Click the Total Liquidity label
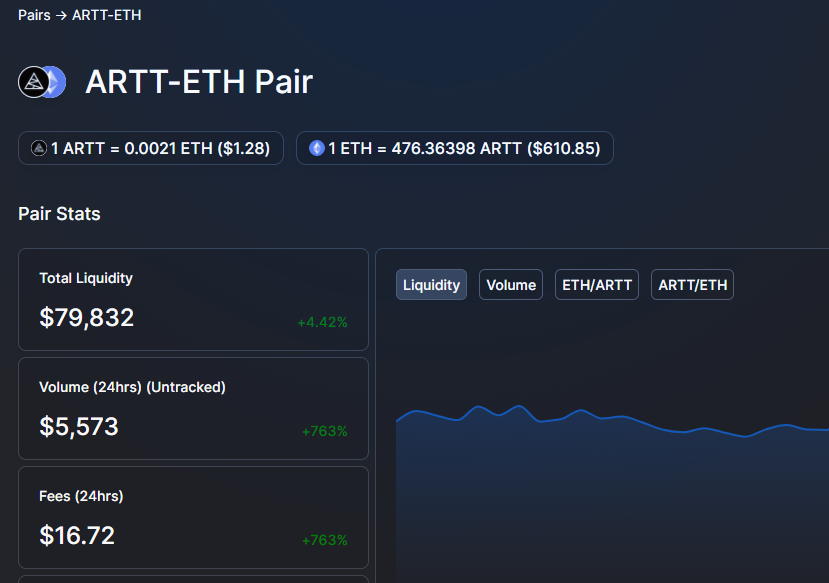This screenshot has height=583, width=829. 86,278
